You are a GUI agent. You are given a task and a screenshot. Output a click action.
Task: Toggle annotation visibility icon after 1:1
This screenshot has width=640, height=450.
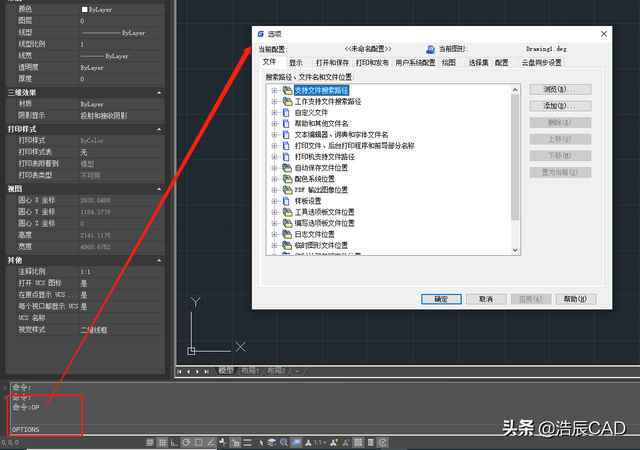[x=334, y=442]
